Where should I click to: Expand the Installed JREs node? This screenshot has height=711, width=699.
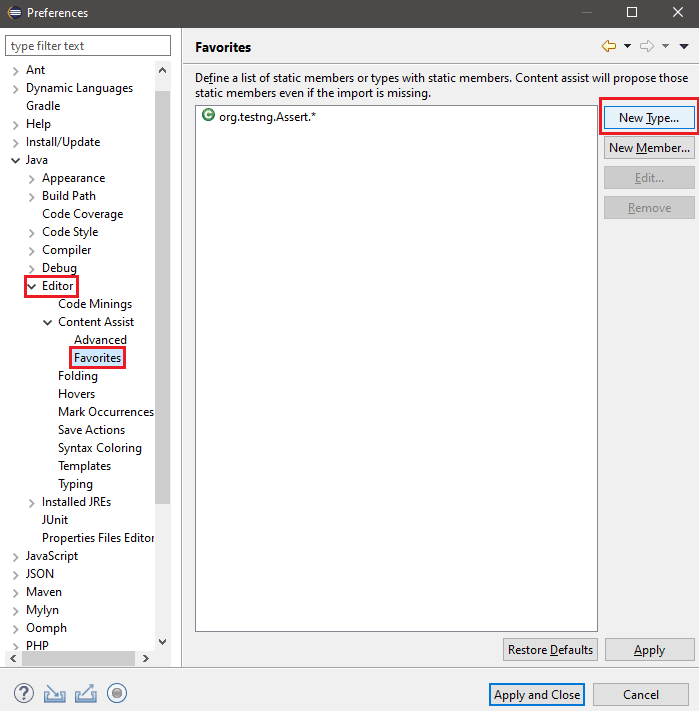pyautogui.click(x=32, y=502)
